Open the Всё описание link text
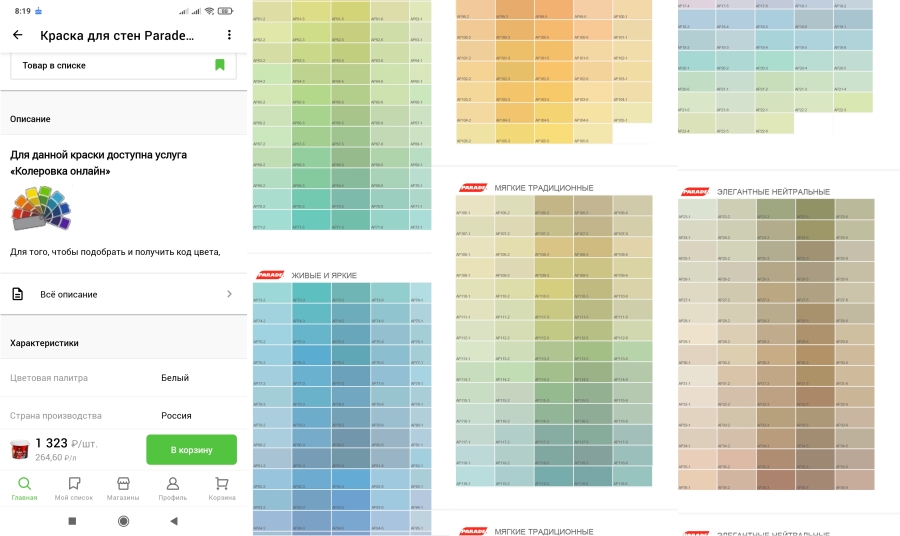This screenshot has height=536, width=900. click(x=68, y=294)
